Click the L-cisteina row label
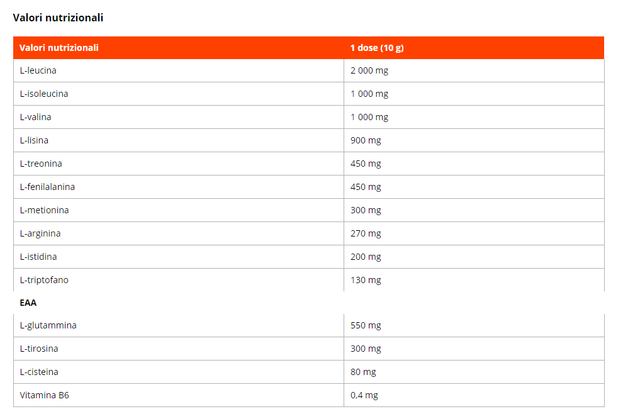The width and height of the screenshot is (640, 419). [x=40, y=372]
